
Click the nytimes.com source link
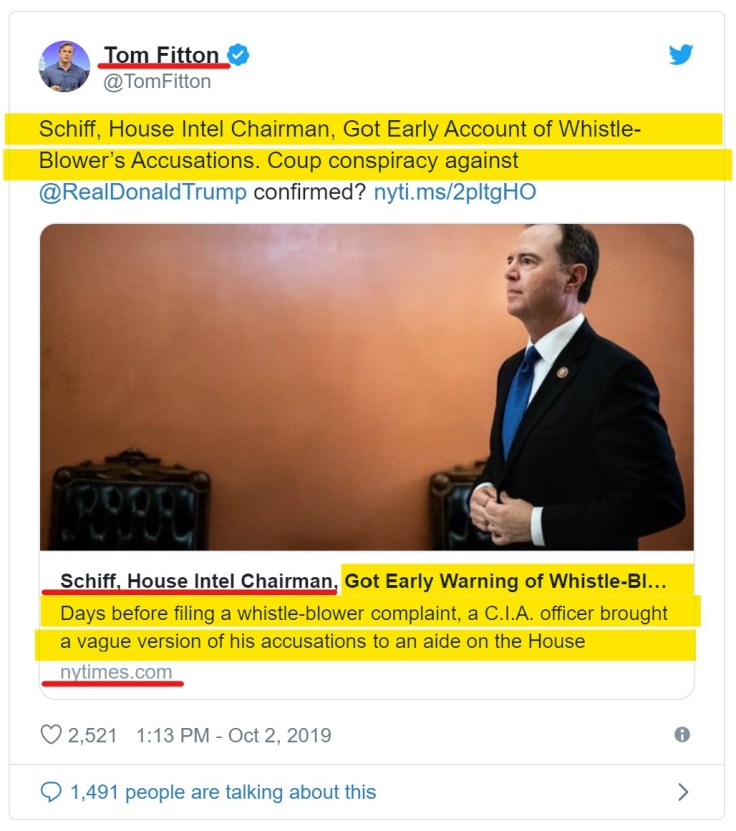point(116,672)
